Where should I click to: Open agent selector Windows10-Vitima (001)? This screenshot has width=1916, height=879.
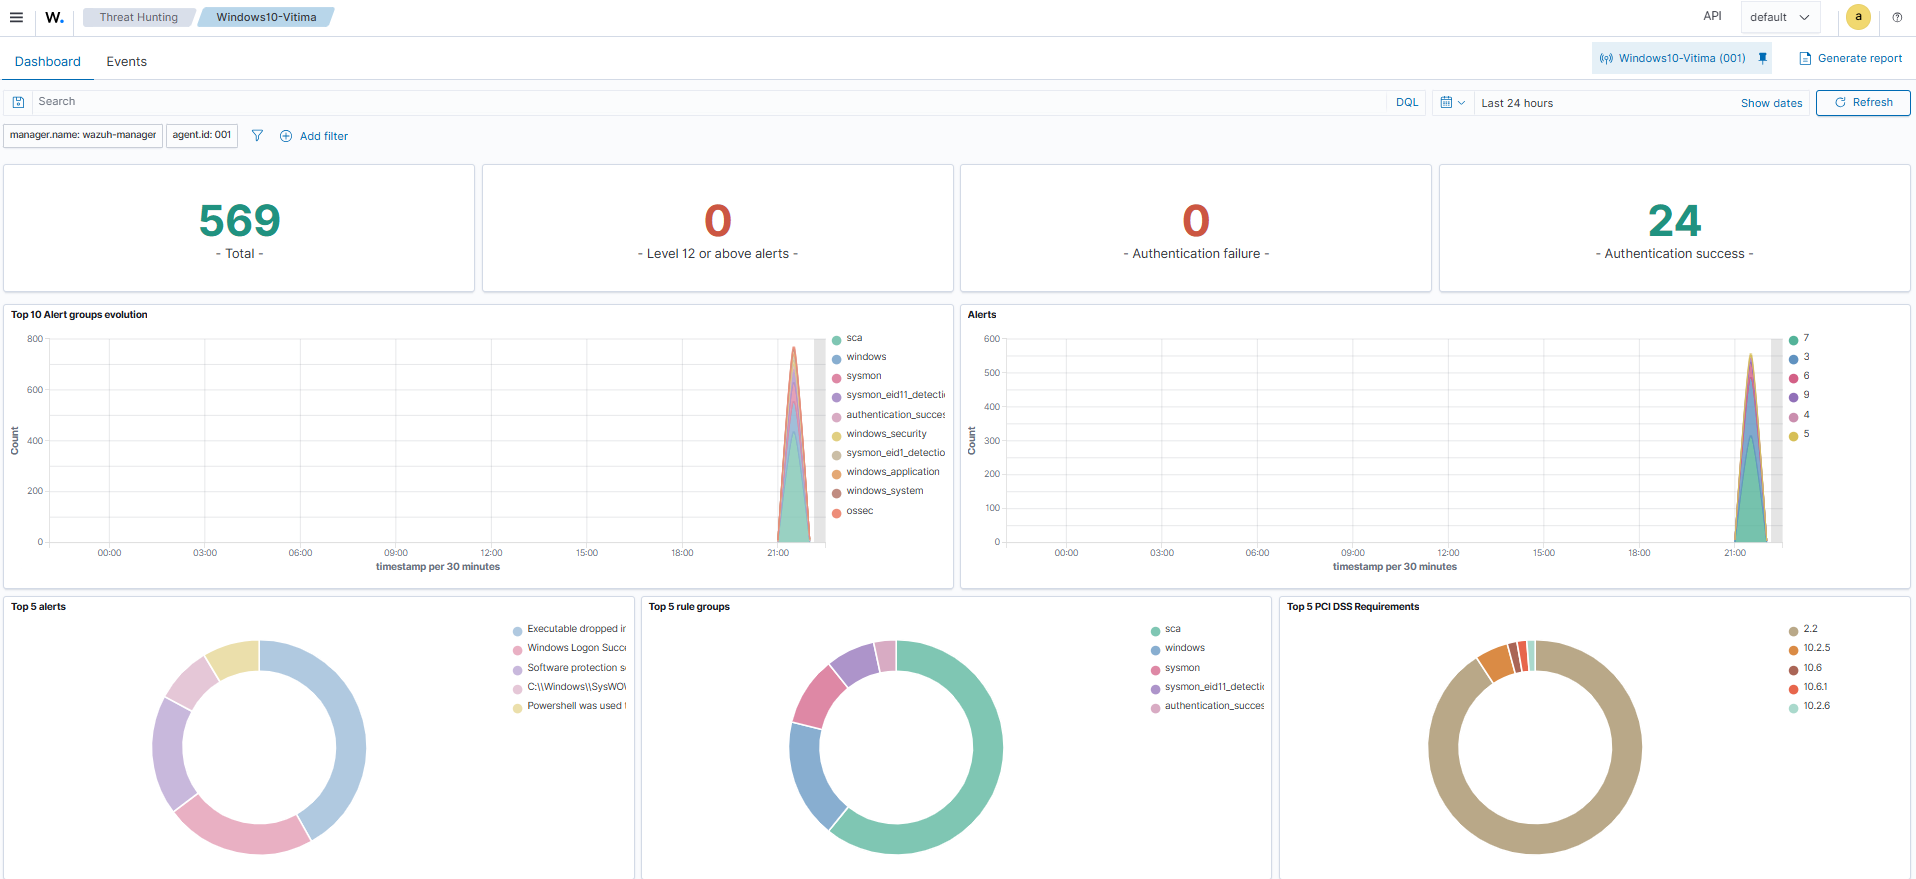point(1673,58)
